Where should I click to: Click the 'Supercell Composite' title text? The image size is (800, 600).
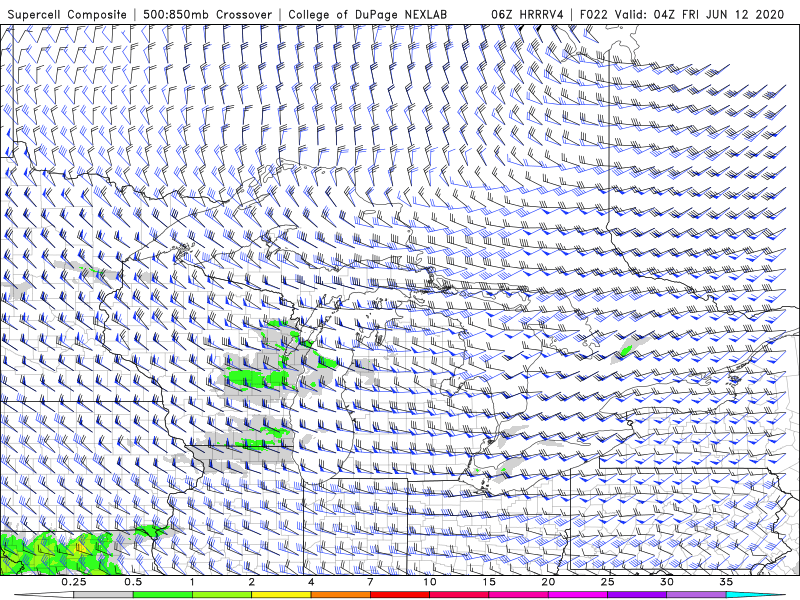coord(67,14)
